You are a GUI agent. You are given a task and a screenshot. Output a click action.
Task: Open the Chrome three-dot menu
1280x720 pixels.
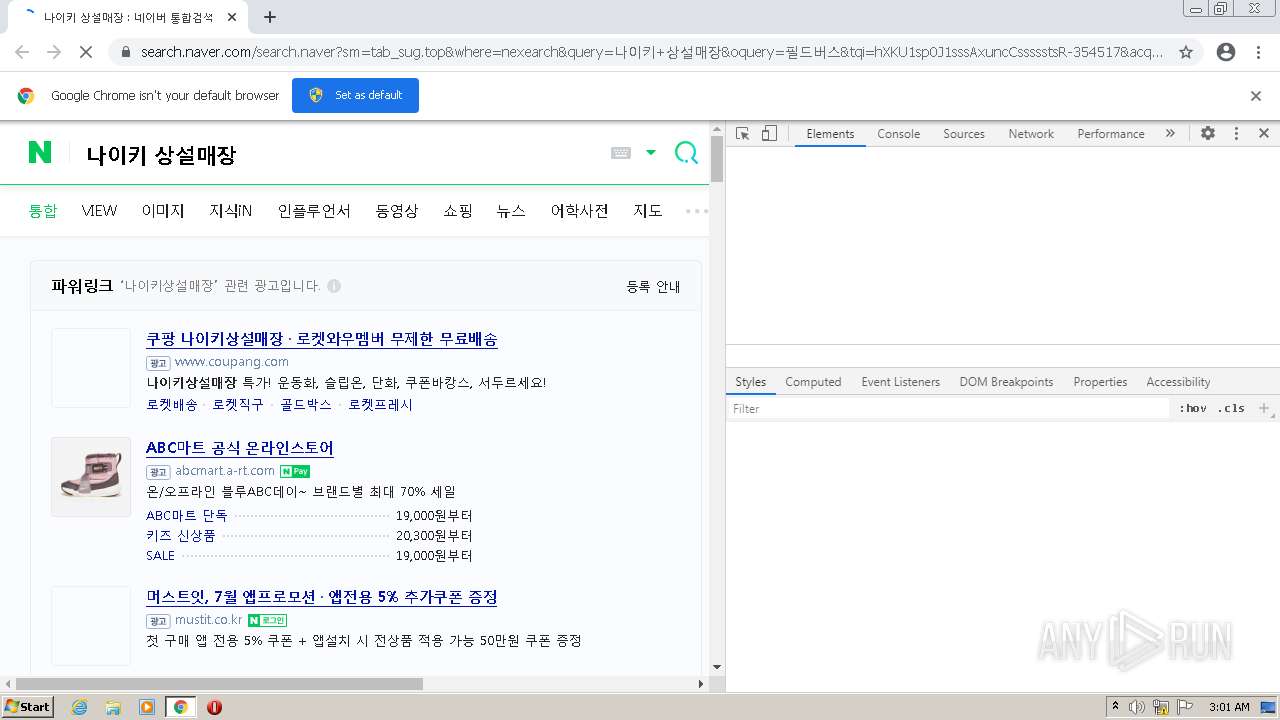point(1258,52)
